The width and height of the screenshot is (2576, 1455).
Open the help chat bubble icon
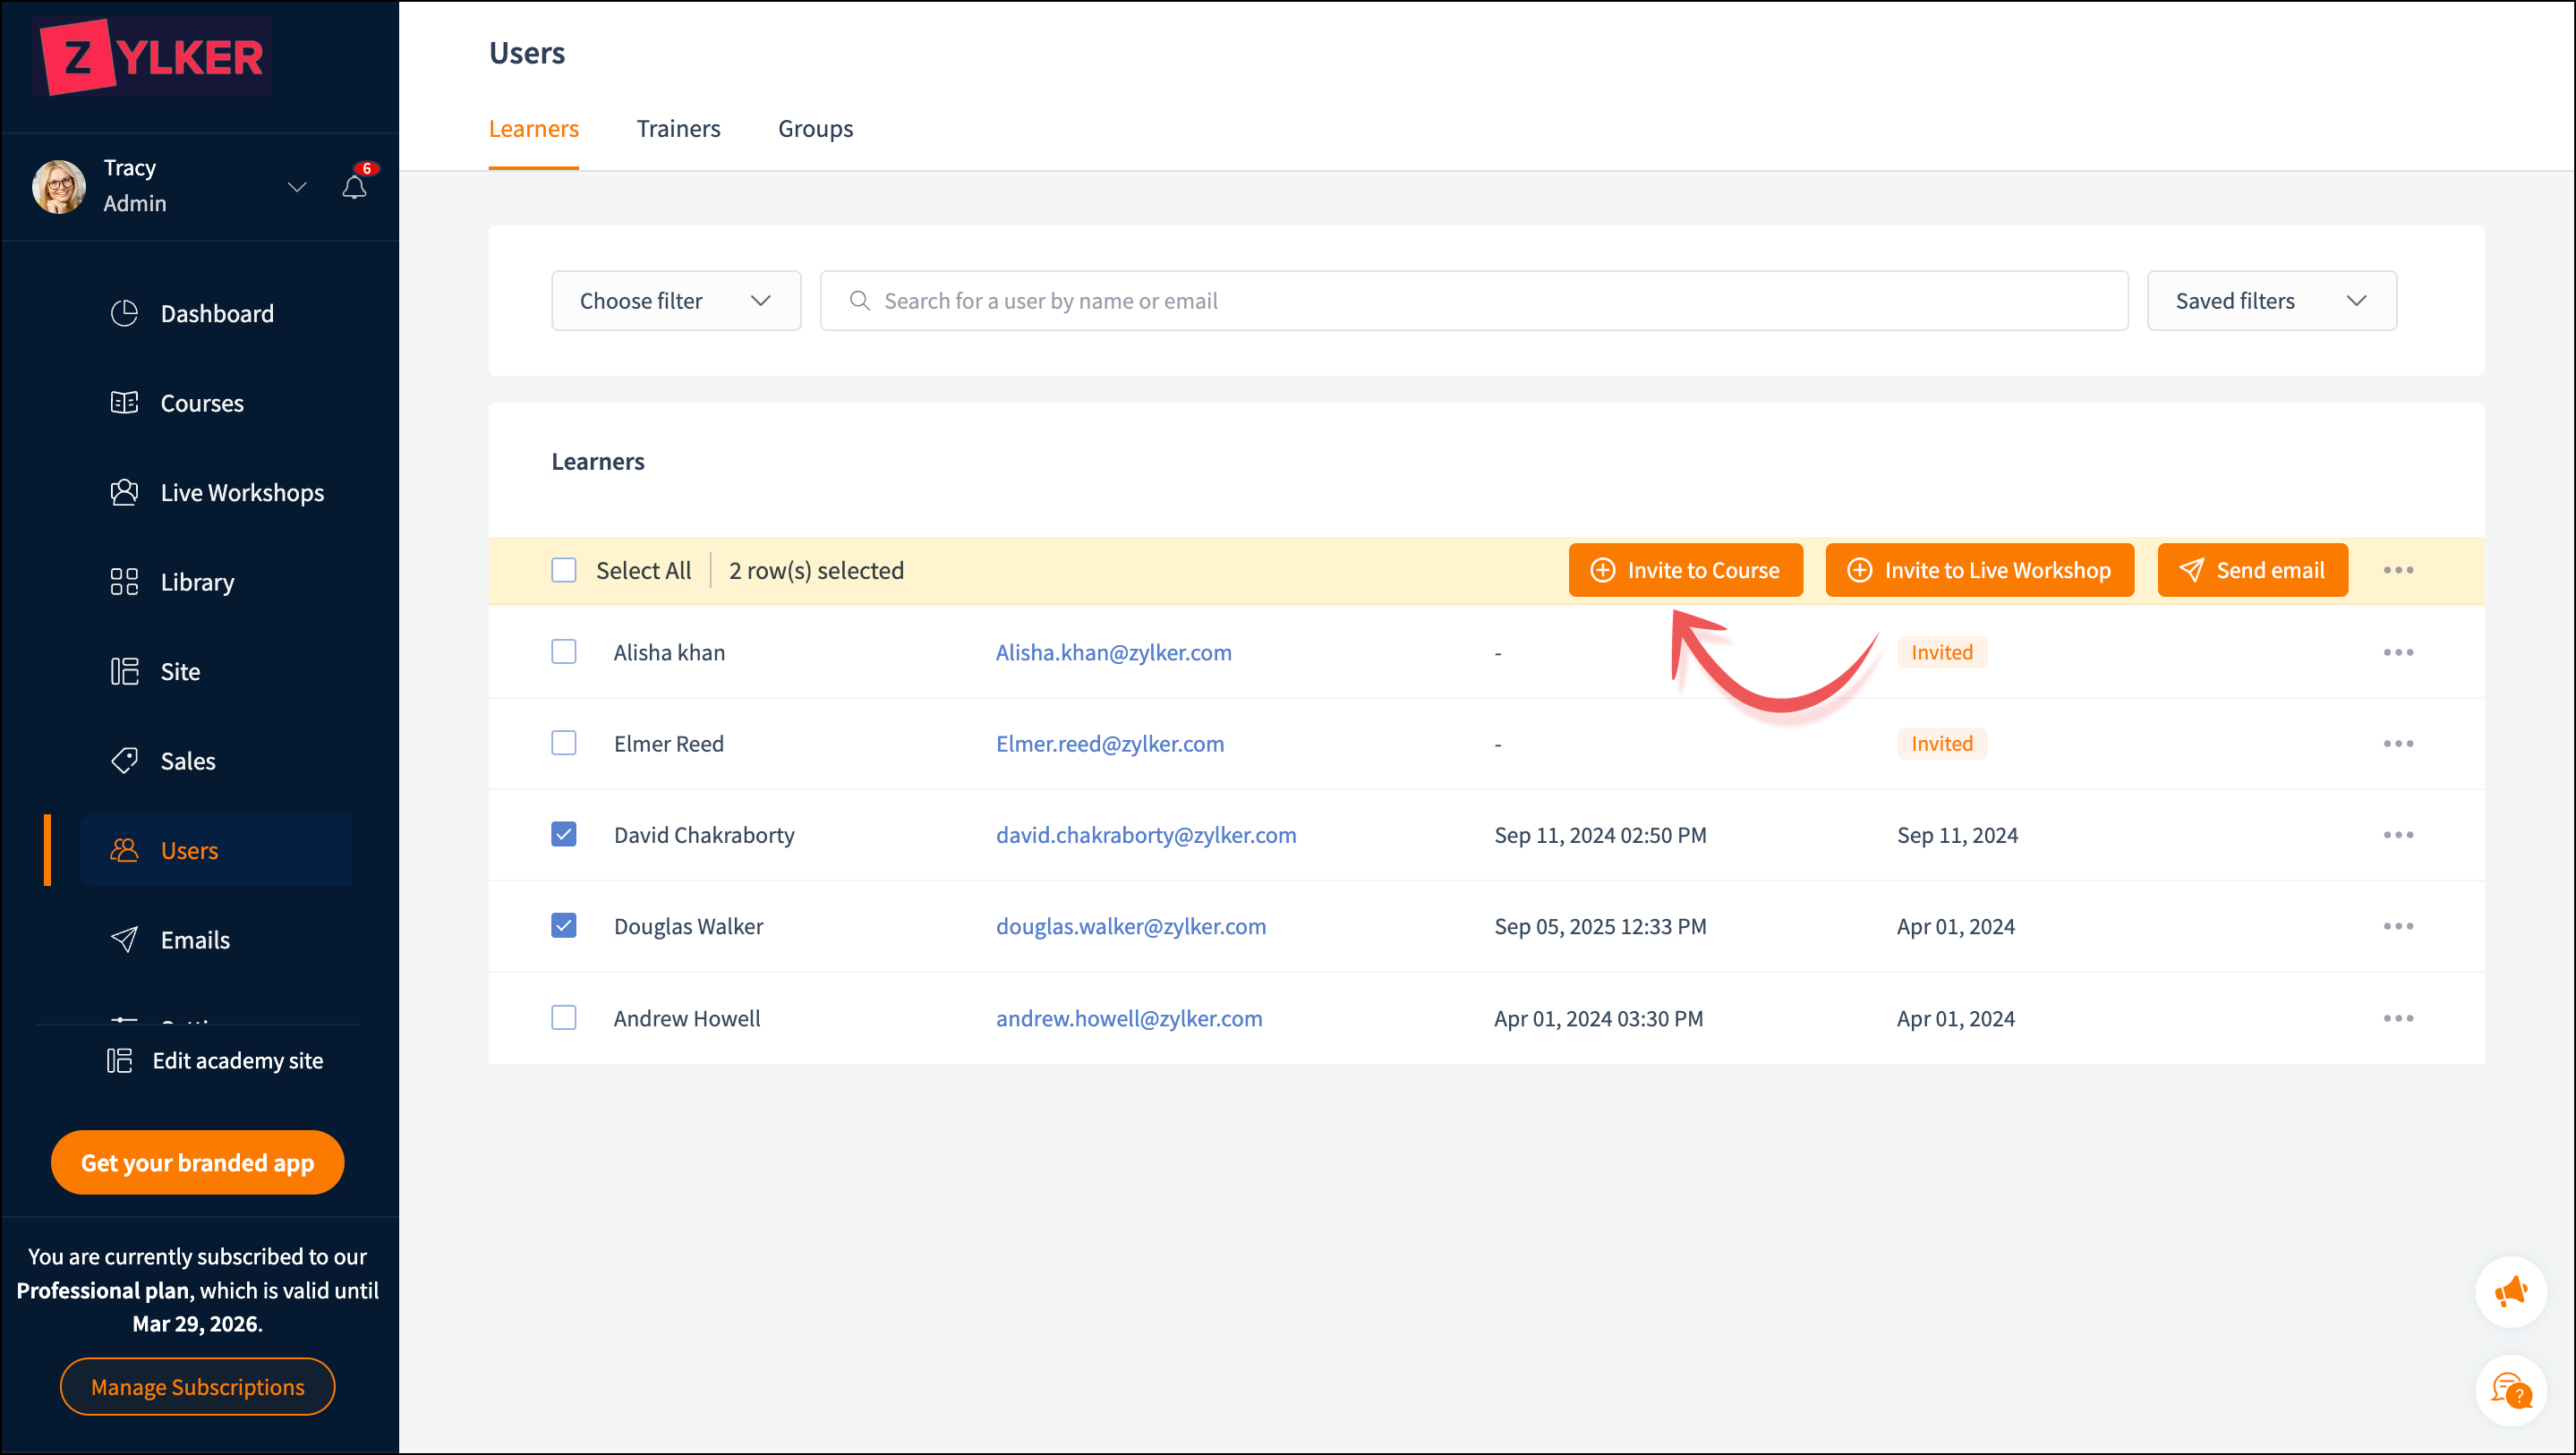2510,1390
